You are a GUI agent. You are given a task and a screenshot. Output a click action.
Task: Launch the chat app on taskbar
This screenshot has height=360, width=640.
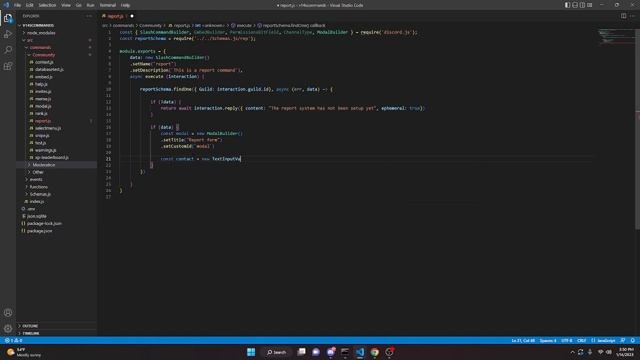coord(316,352)
